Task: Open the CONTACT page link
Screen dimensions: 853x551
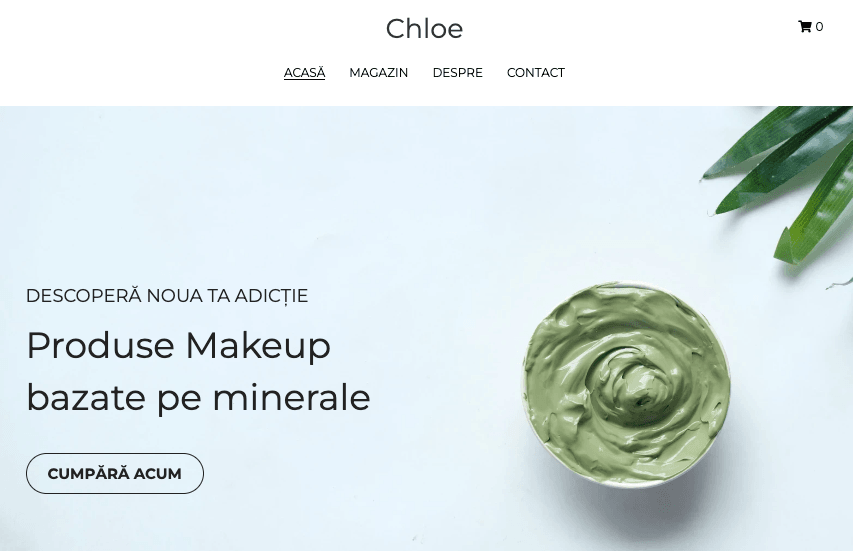Action: 536,73
